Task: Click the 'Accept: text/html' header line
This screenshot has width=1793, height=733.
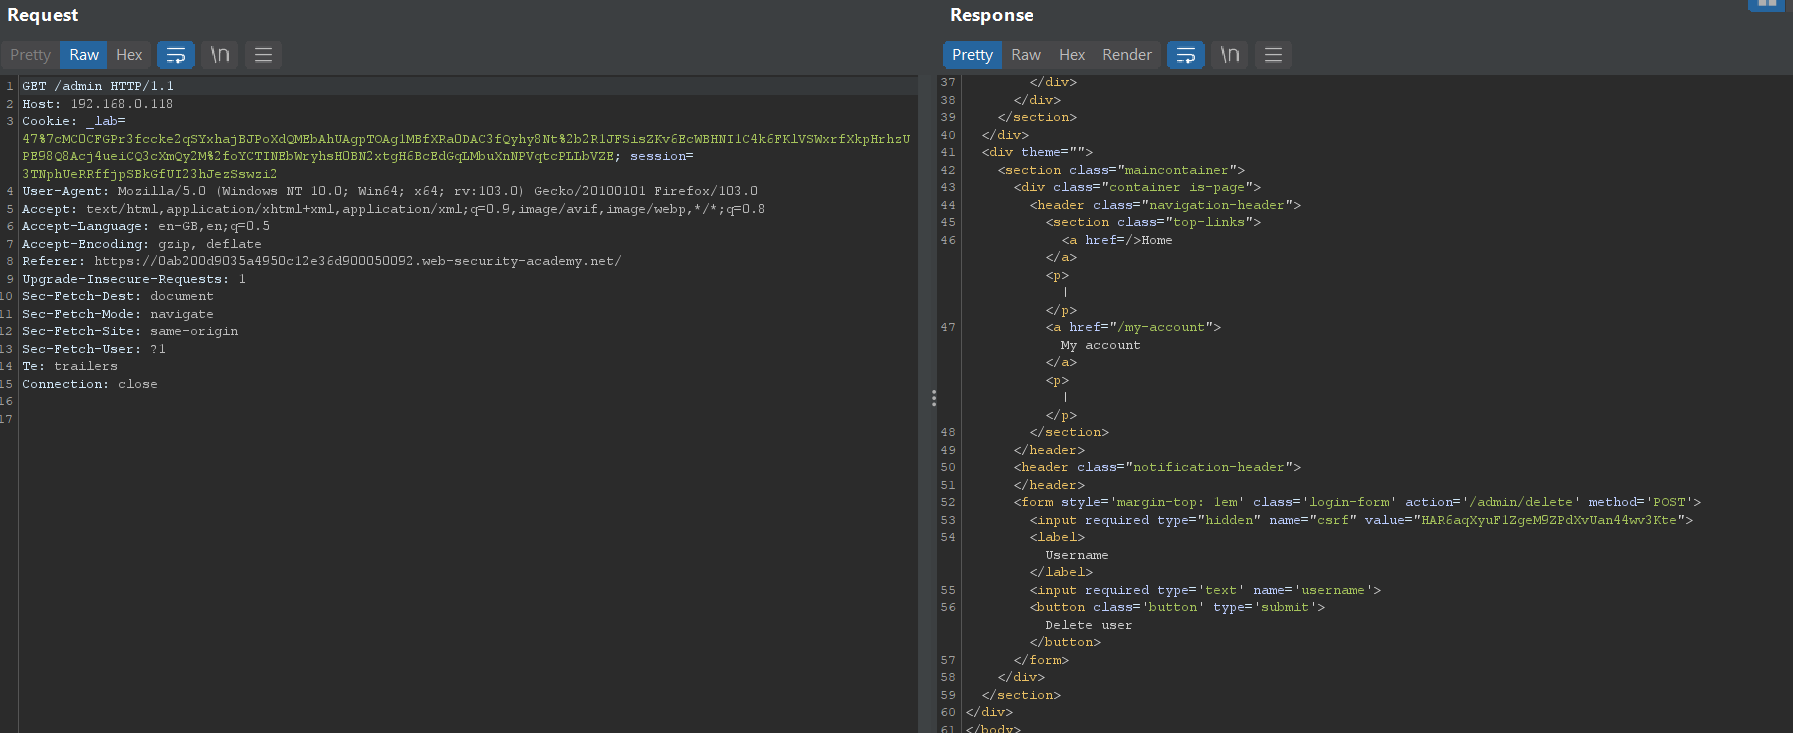Action: pos(394,209)
